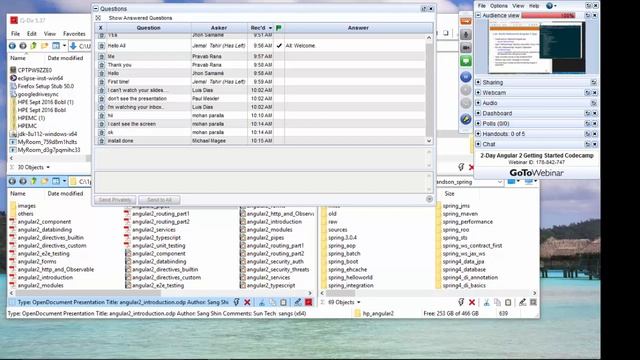Click trash icon for 'Thank you' question
The image size is (640, 360).
tap(101, 65)
